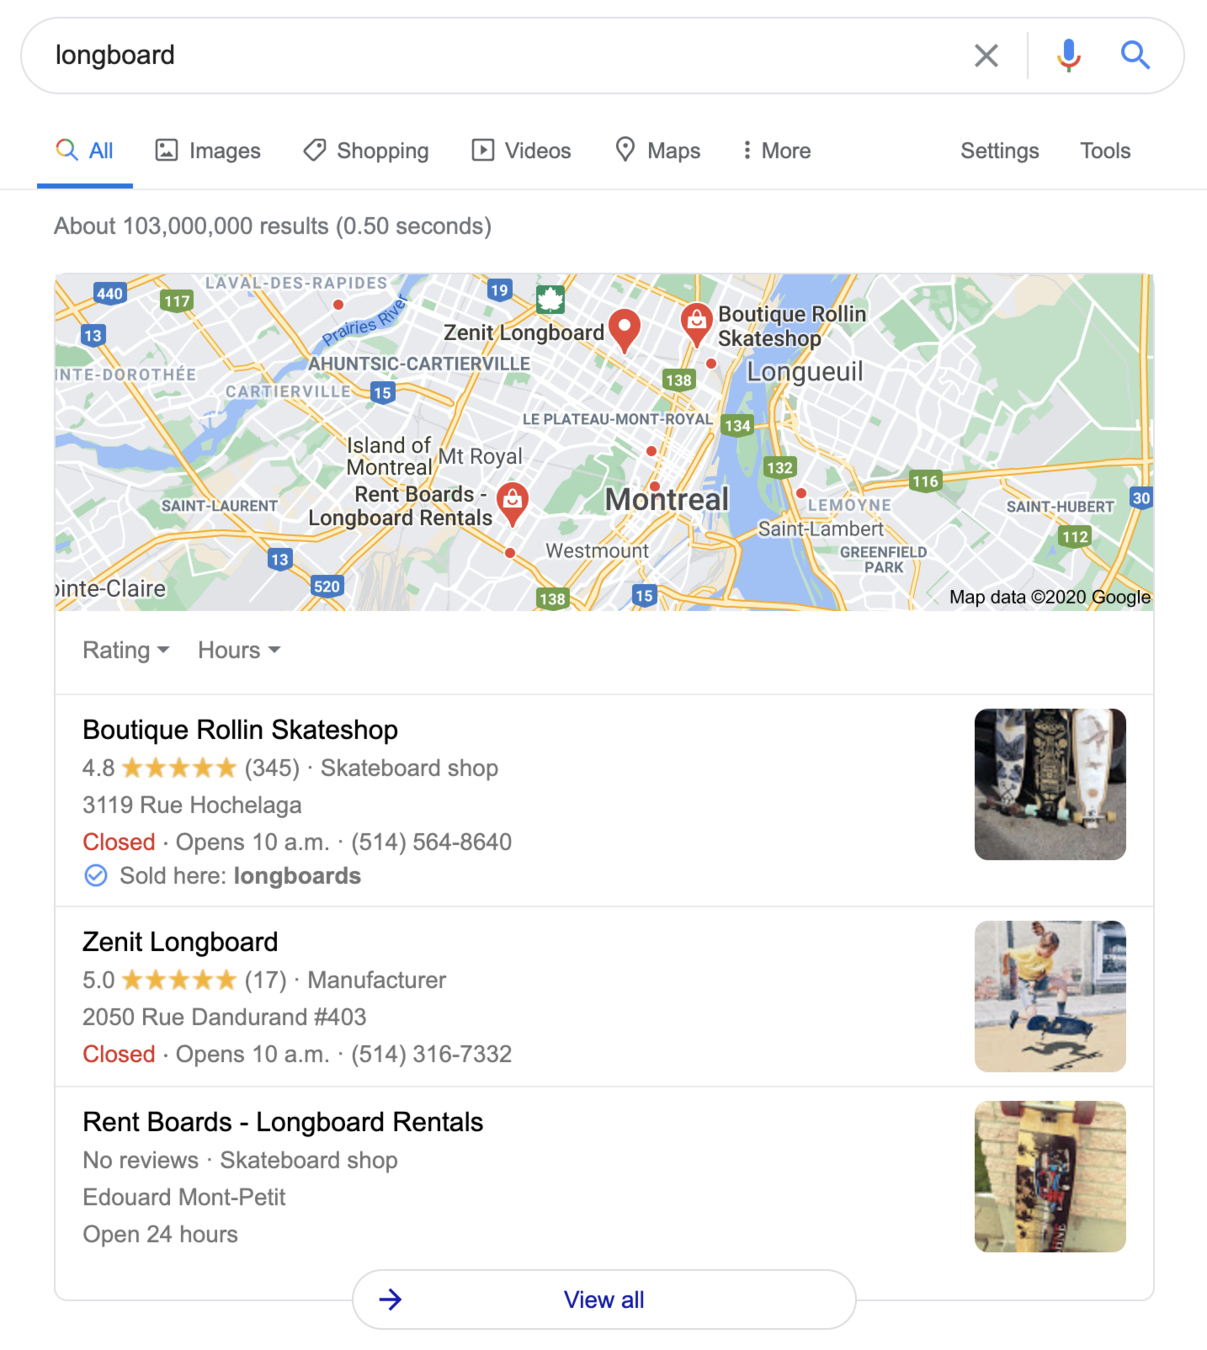Image resolution: width=1207 pixels, height=1350 pixels.
Task: Open search Tools
Action: pyautogui.click(x=1105, y=151)
